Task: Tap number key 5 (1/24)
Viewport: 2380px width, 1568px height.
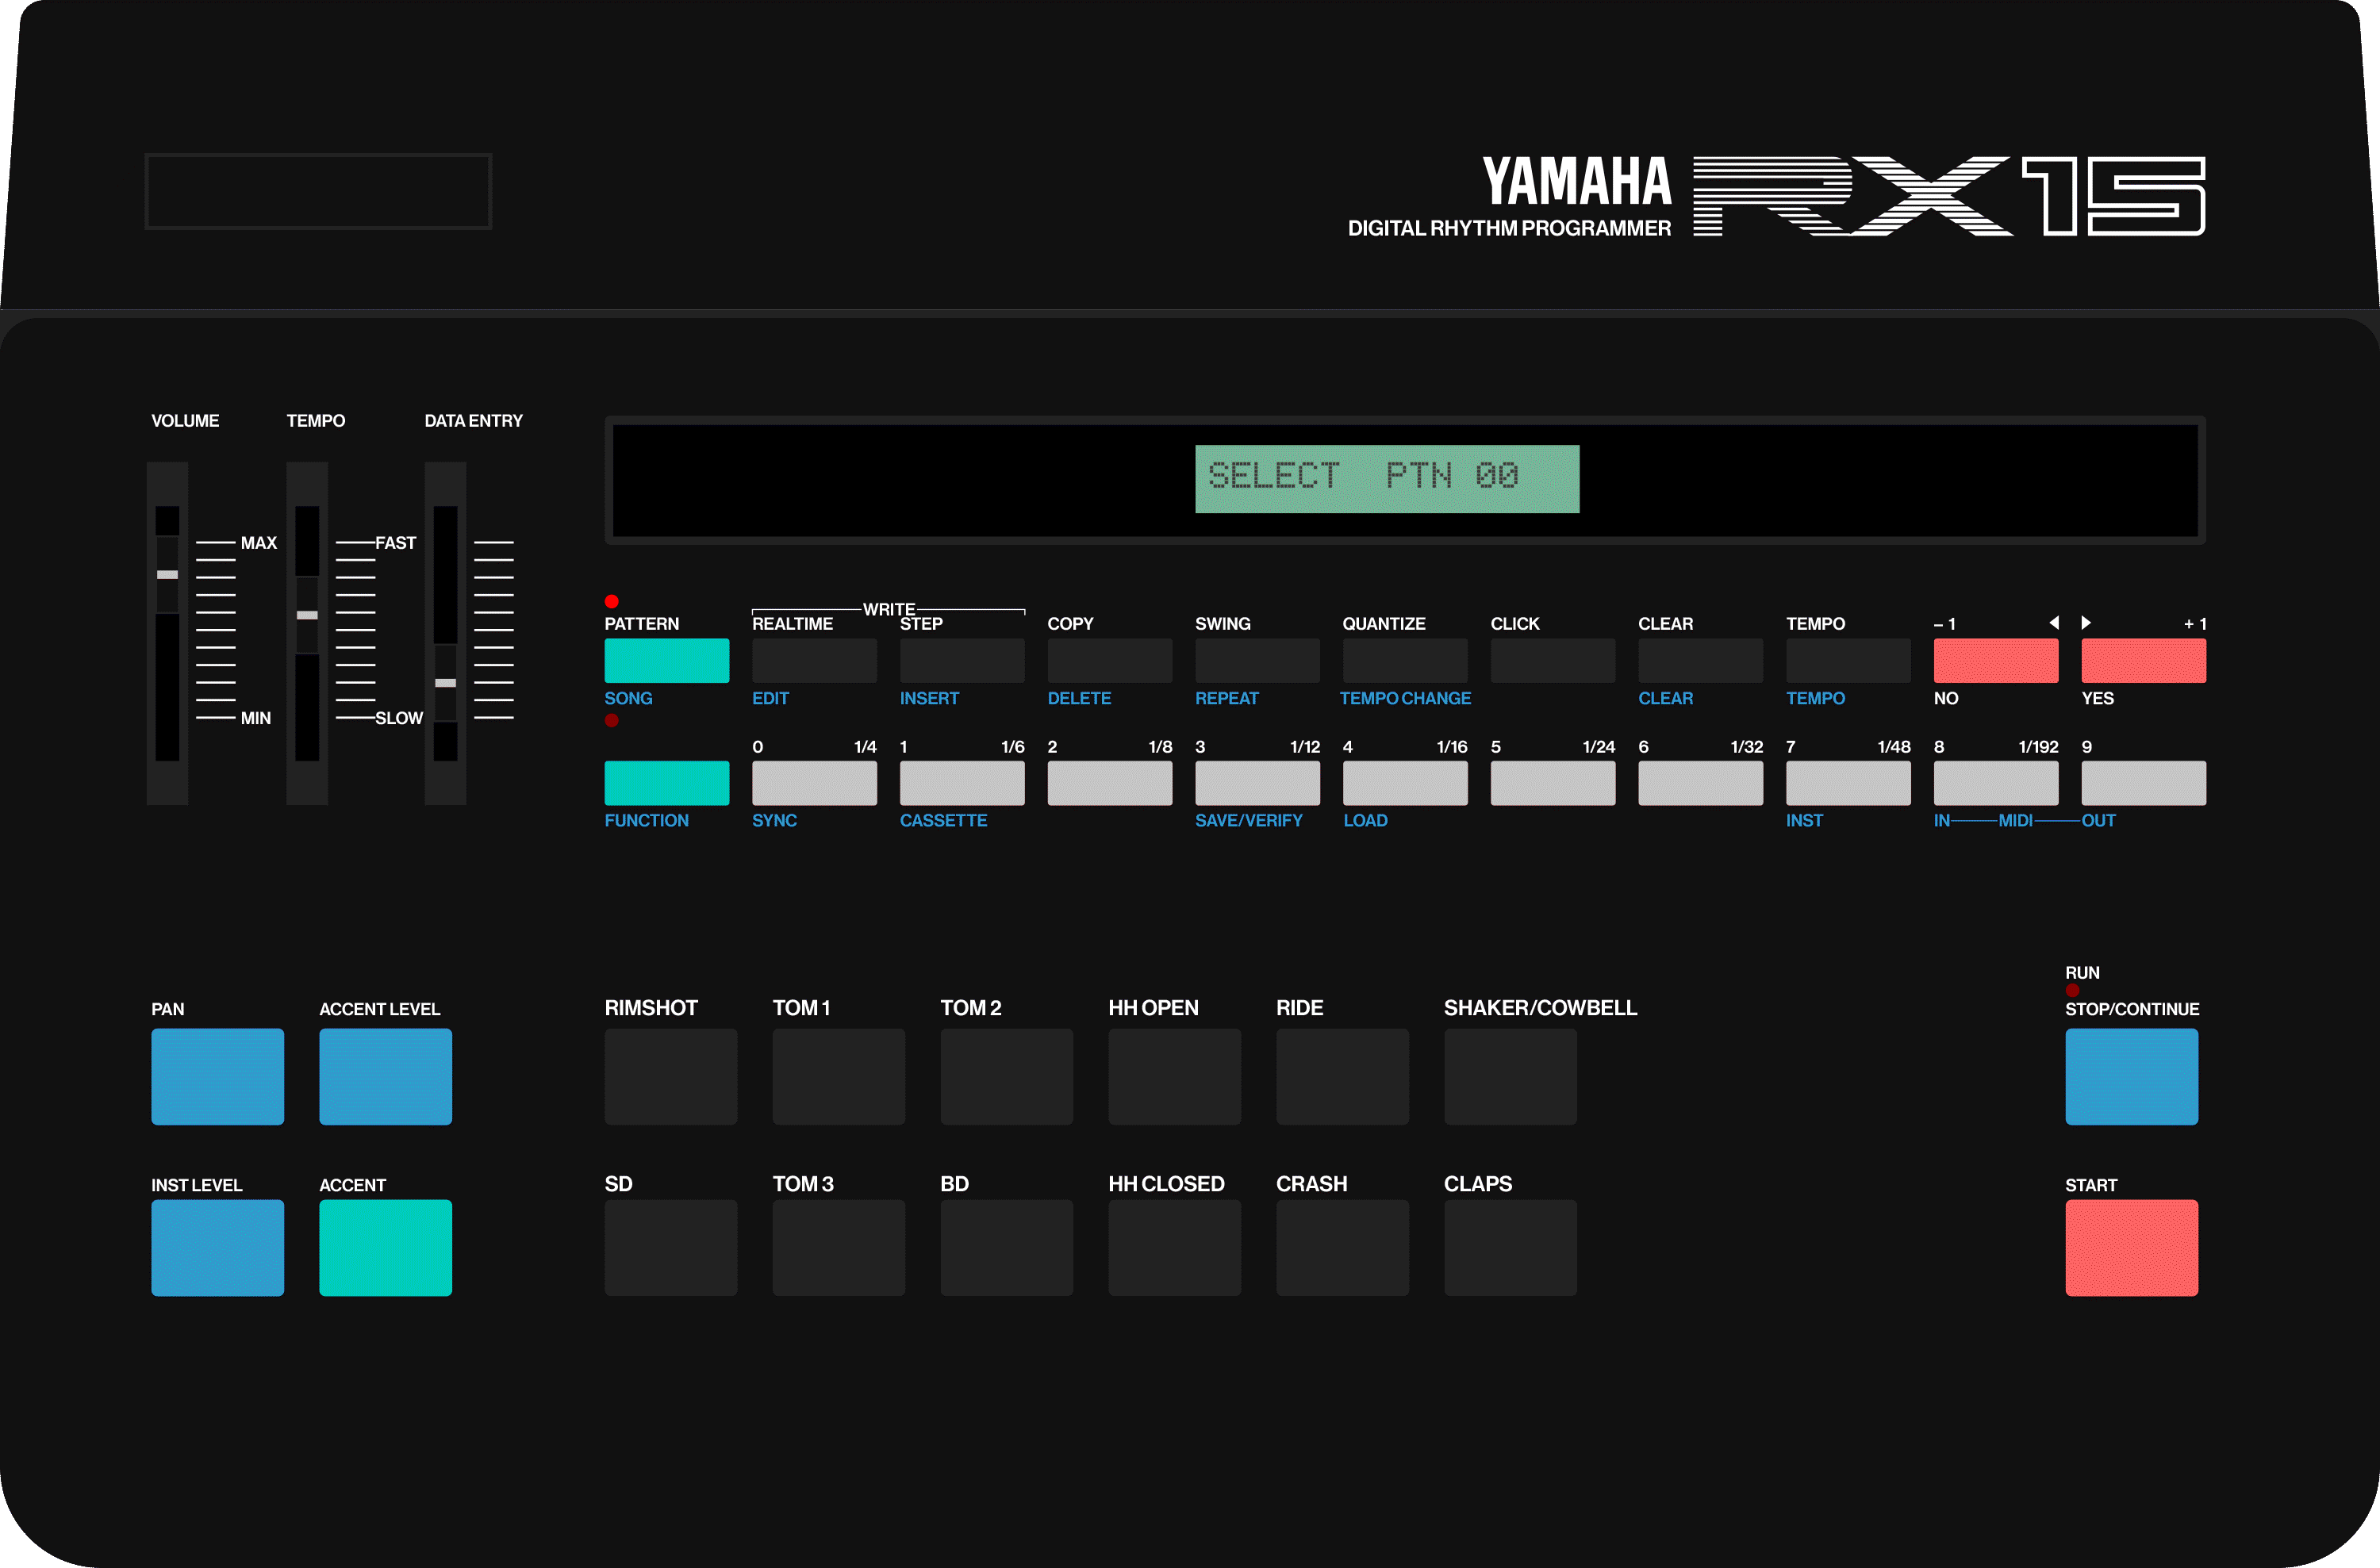Action: [x=1553, y=783]
